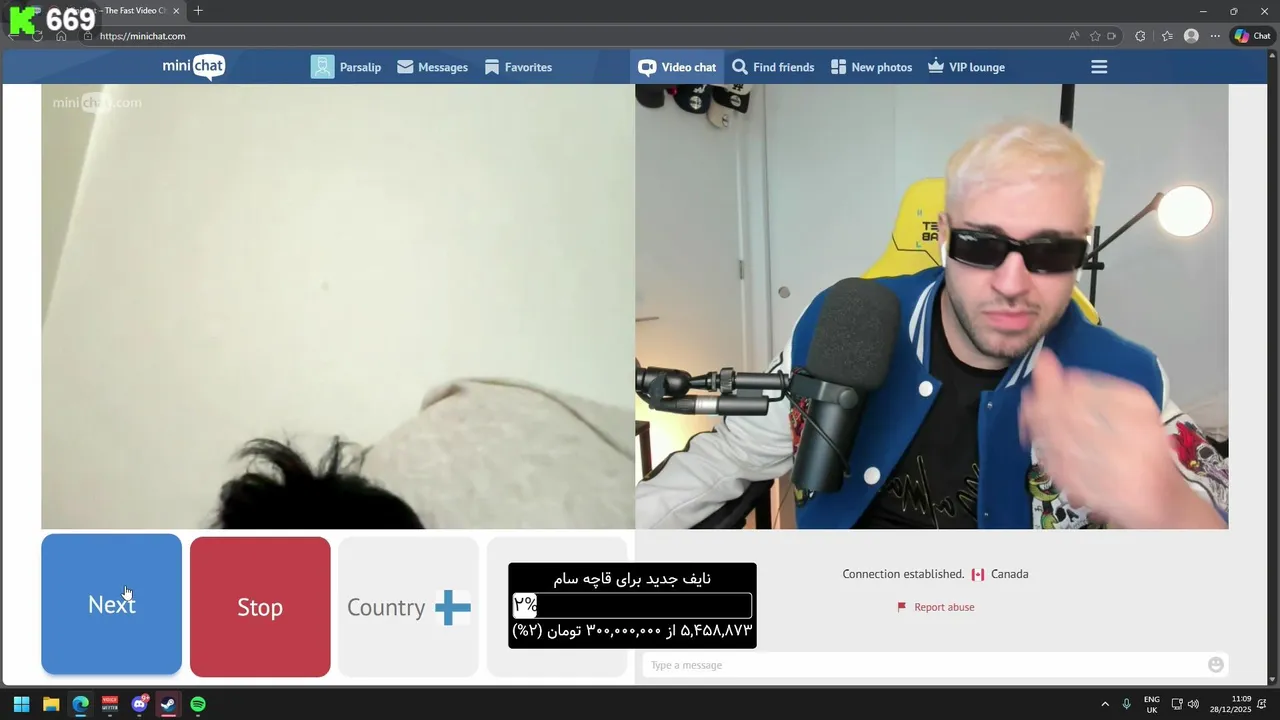Viewport: 1280px width, 720px height.
Task: Open Find friends search
Action: coord(773,67)
